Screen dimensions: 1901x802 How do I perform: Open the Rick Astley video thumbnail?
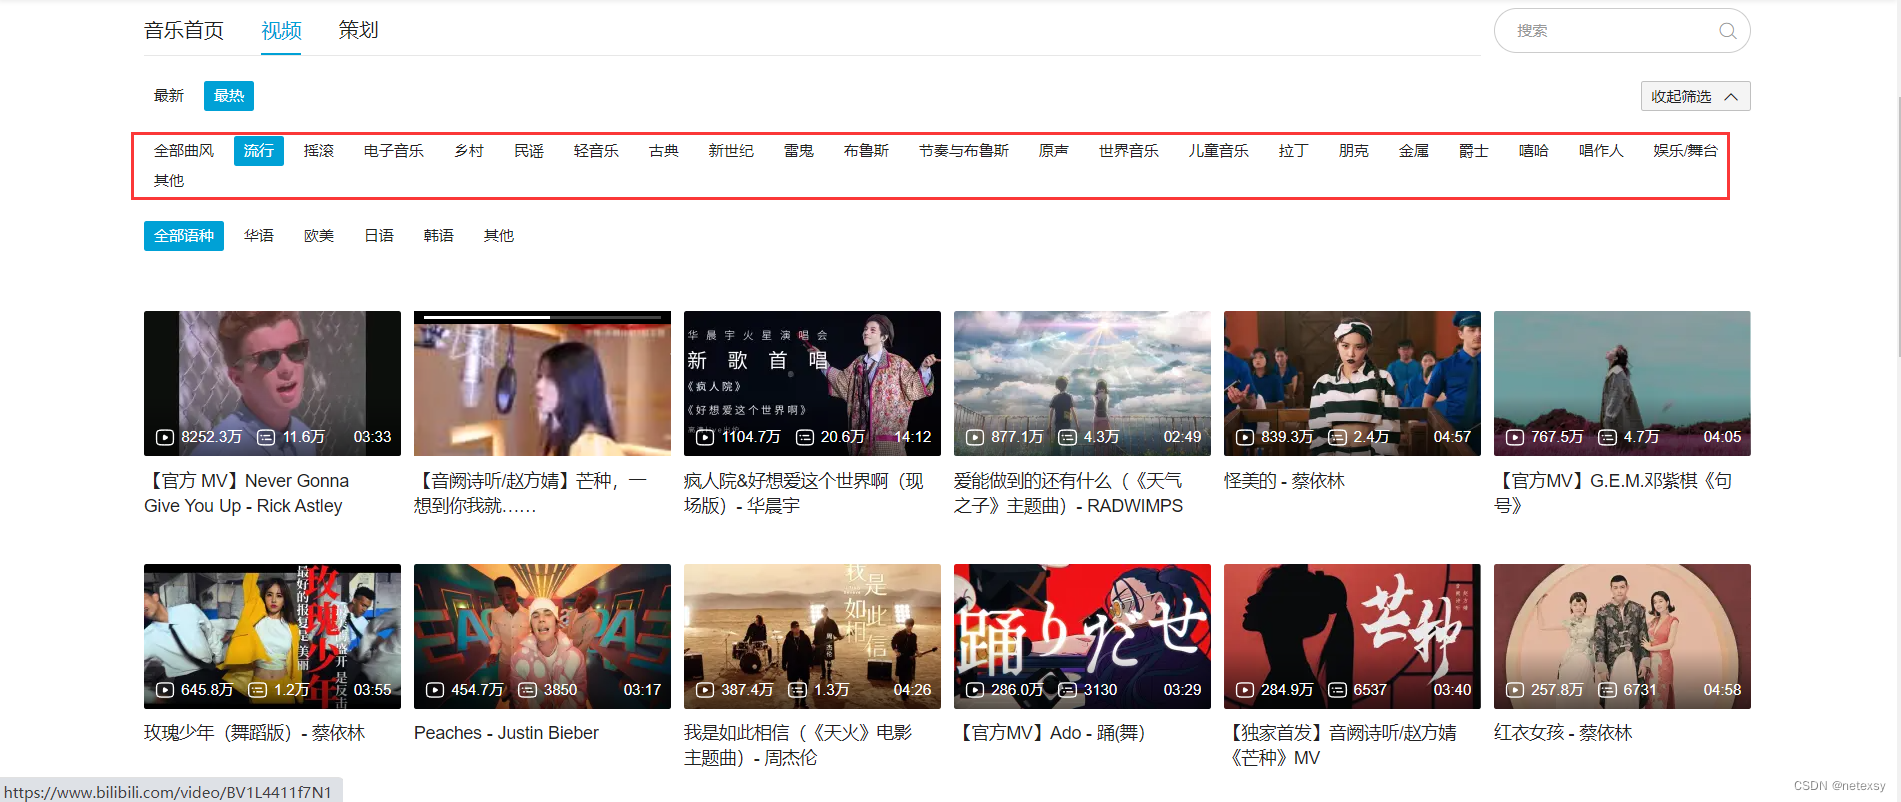coord(272,383)
